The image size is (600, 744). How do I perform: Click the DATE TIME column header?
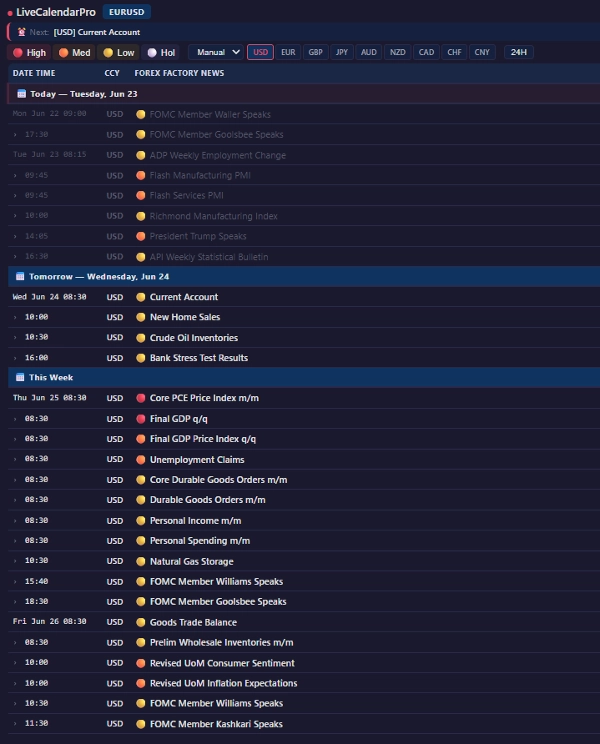34,73
